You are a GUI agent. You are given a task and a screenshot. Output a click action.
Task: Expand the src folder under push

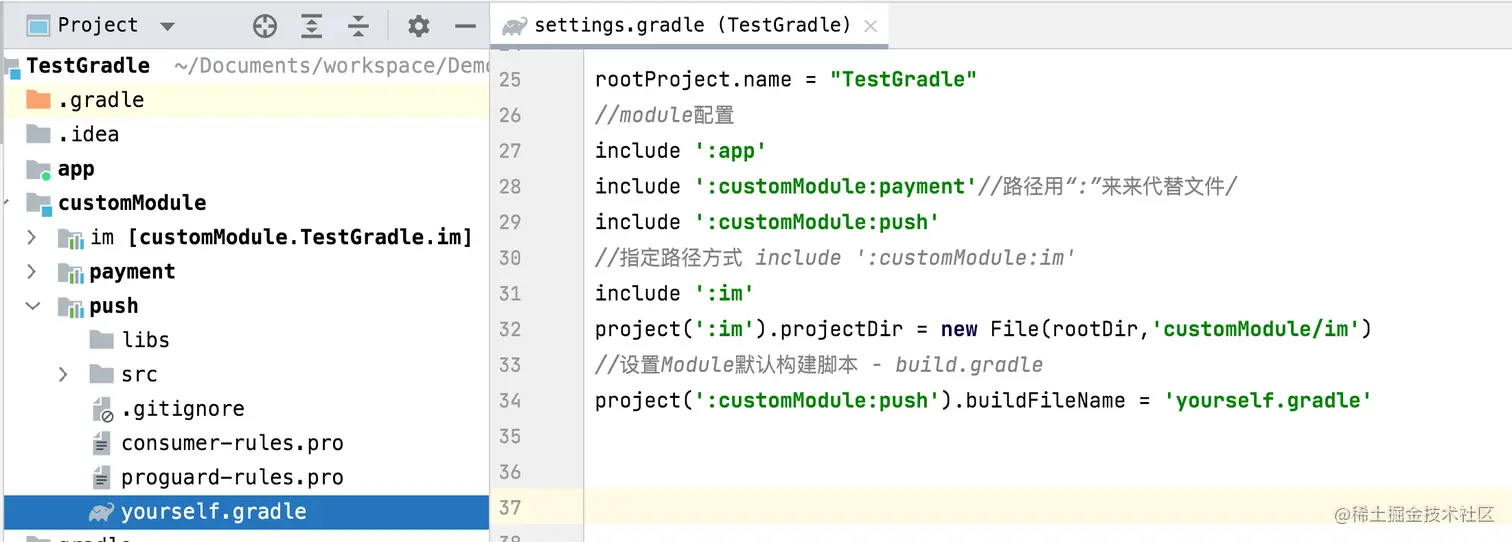click(63, 375)
